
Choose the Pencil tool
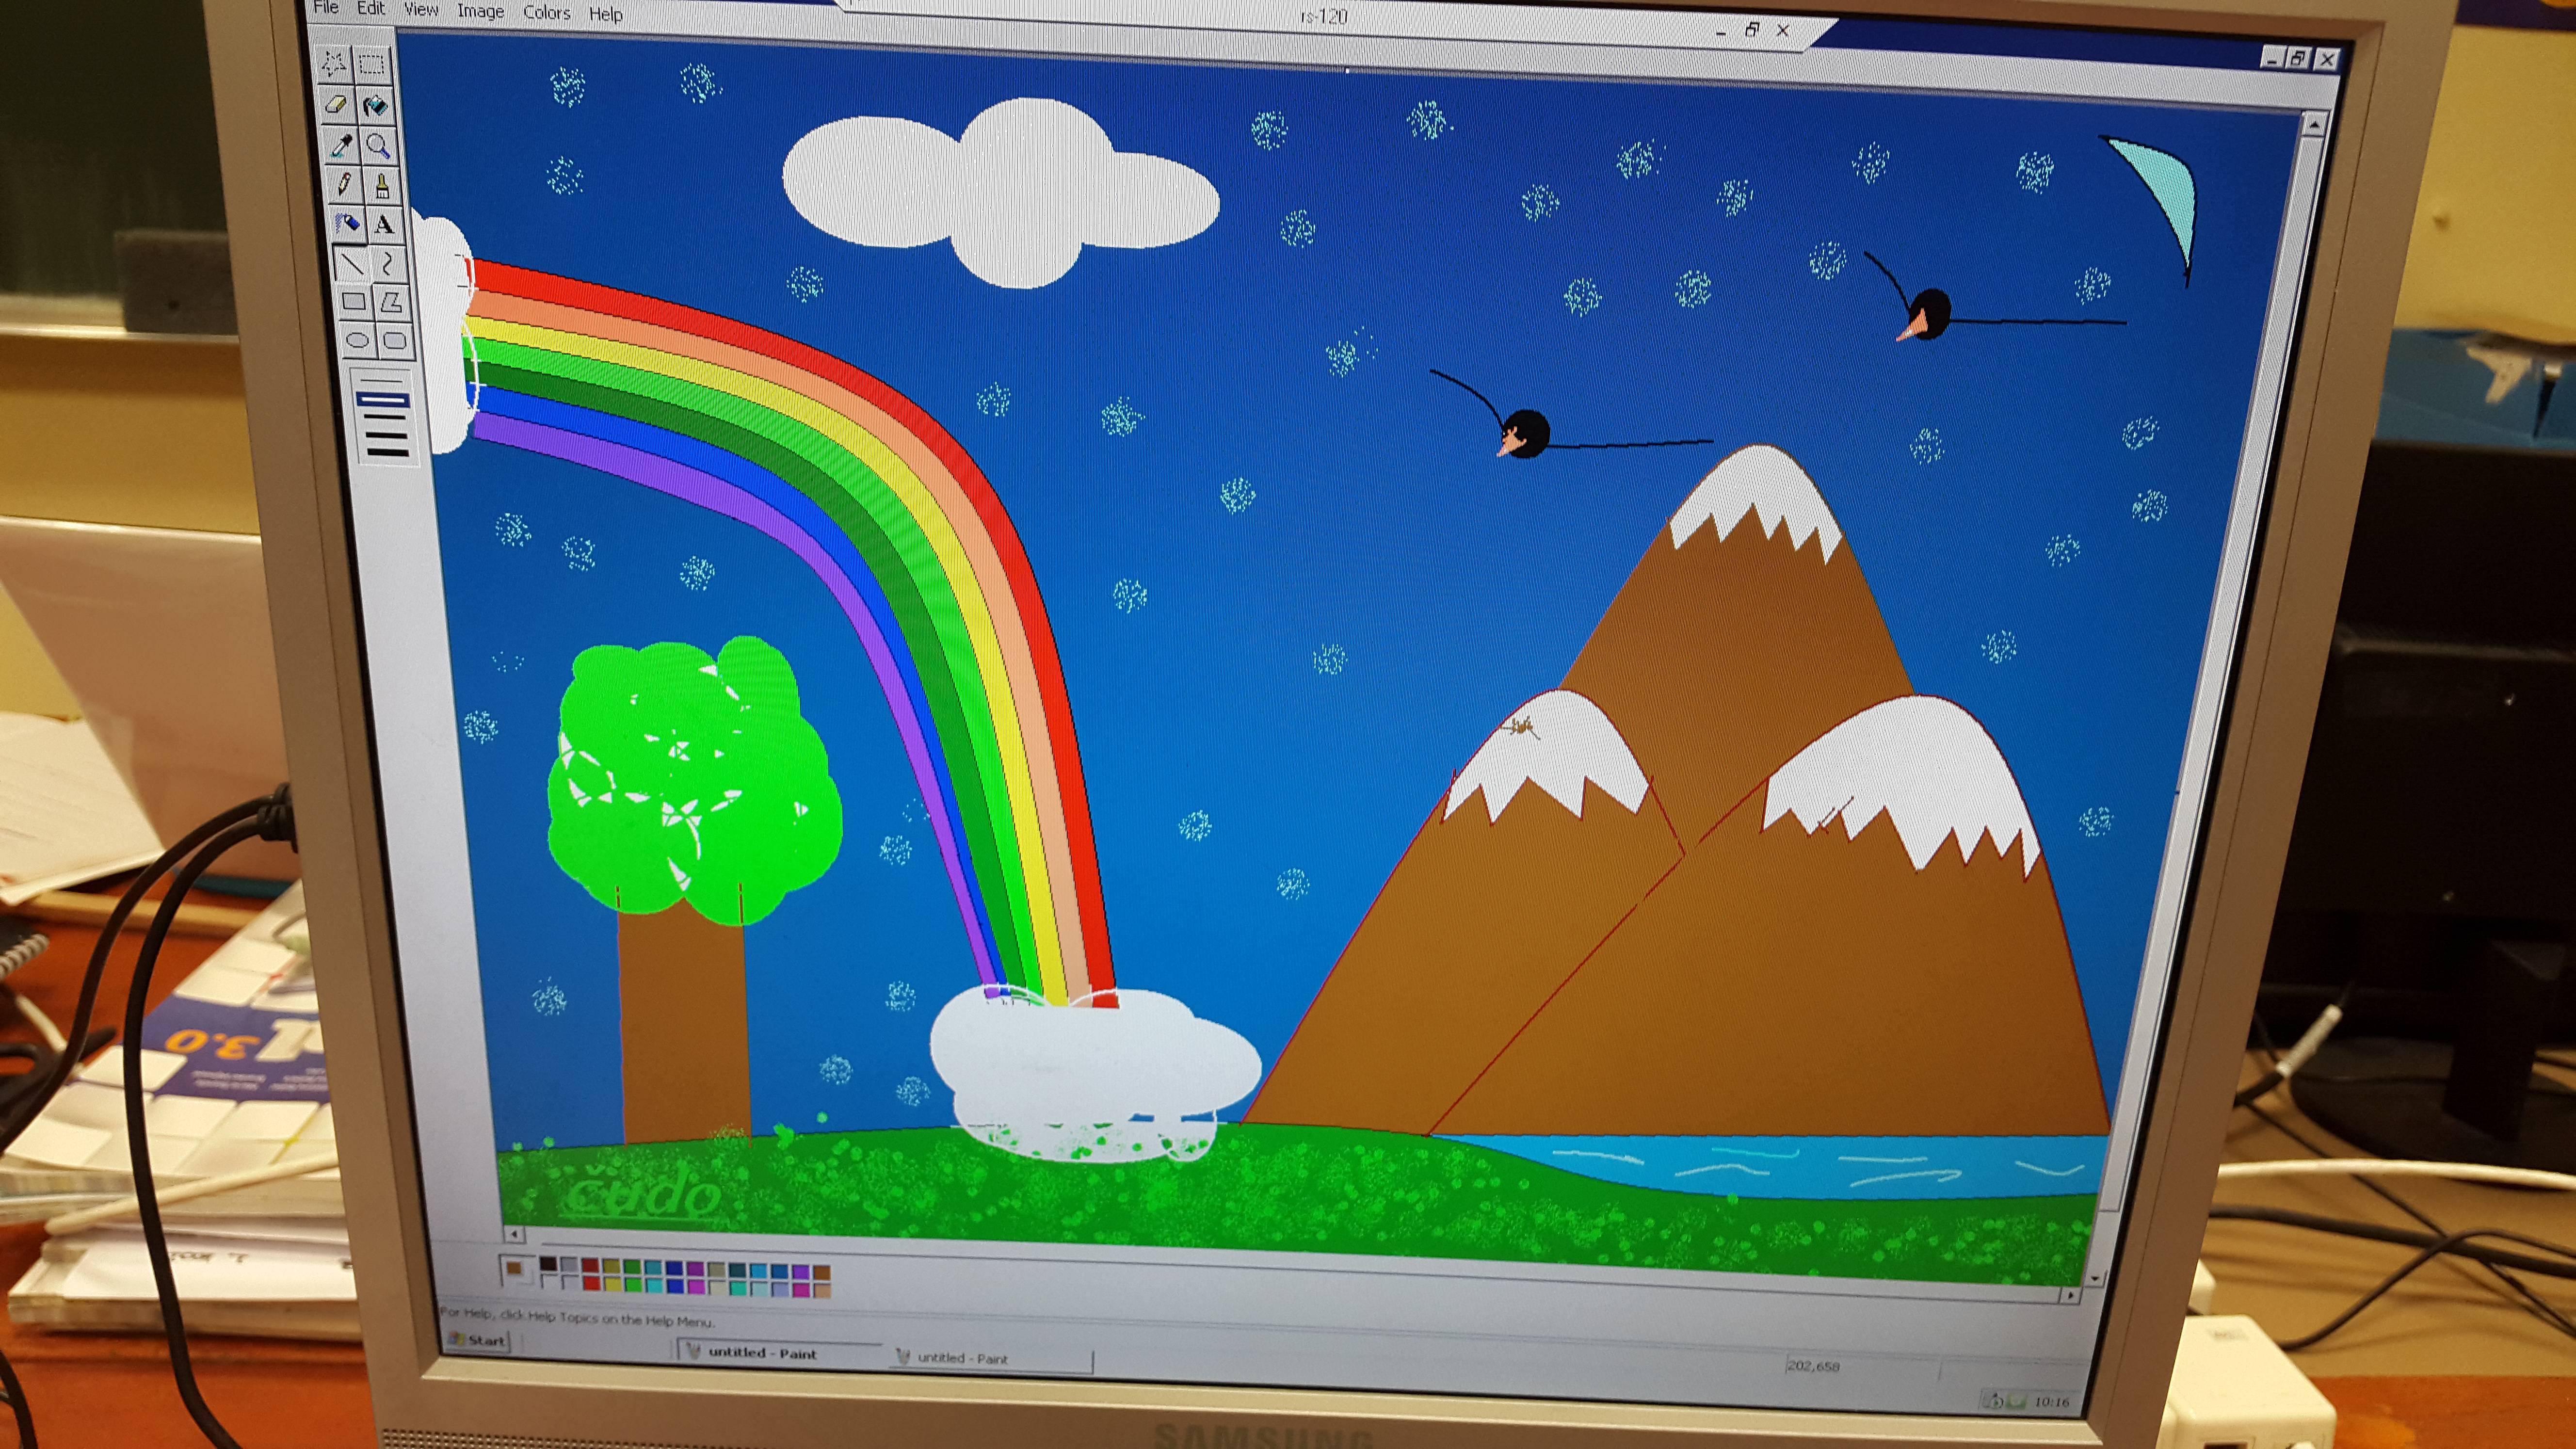tap(344, 184)
